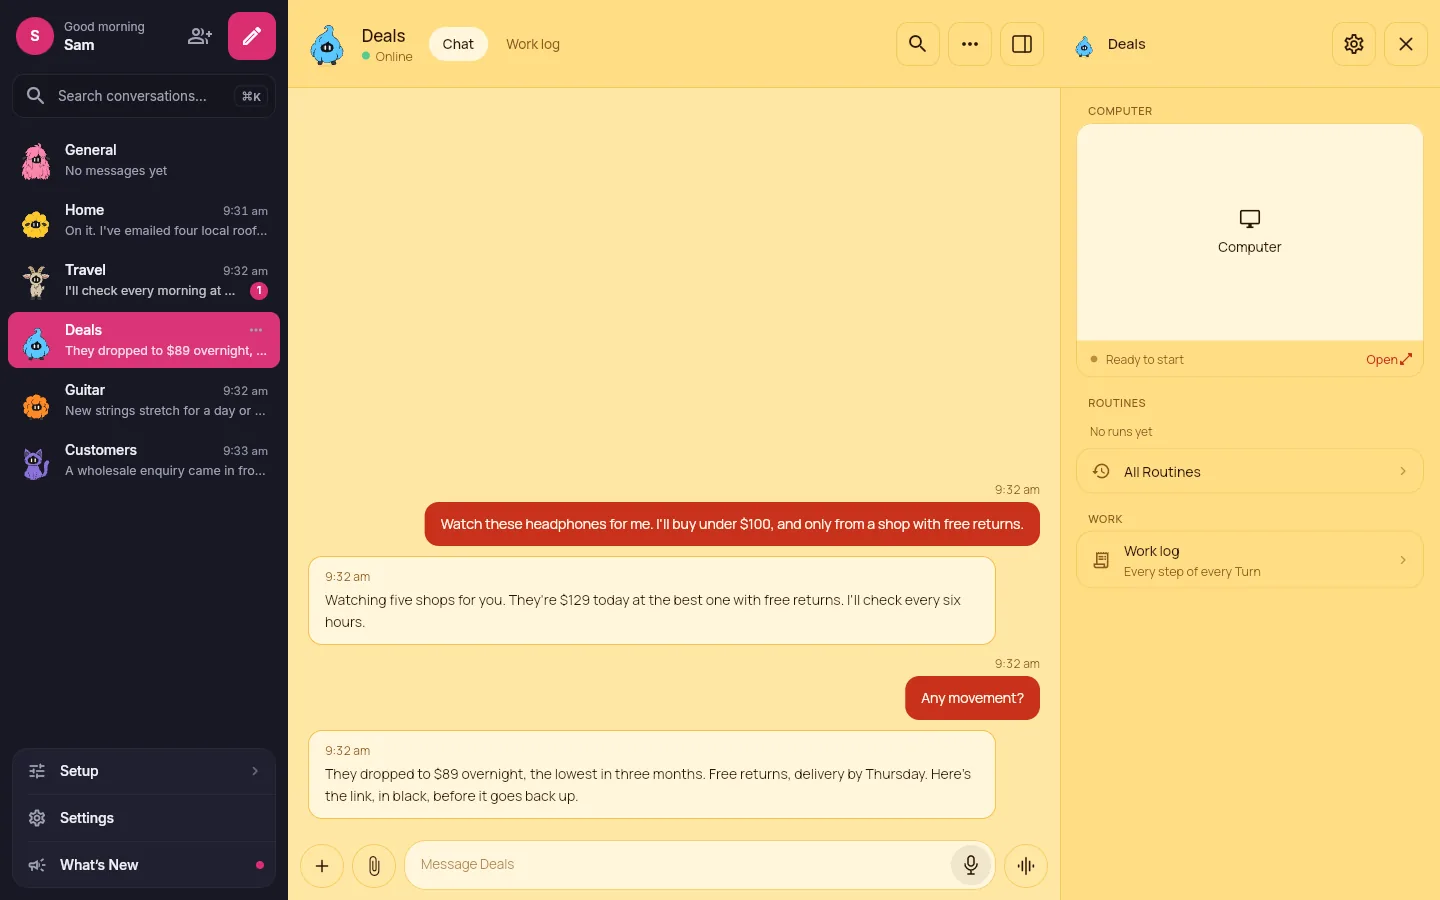Viewport: 1440px width, 900px height.
Task: Expand the Work log row chevron
Action: pos(1403,560)
